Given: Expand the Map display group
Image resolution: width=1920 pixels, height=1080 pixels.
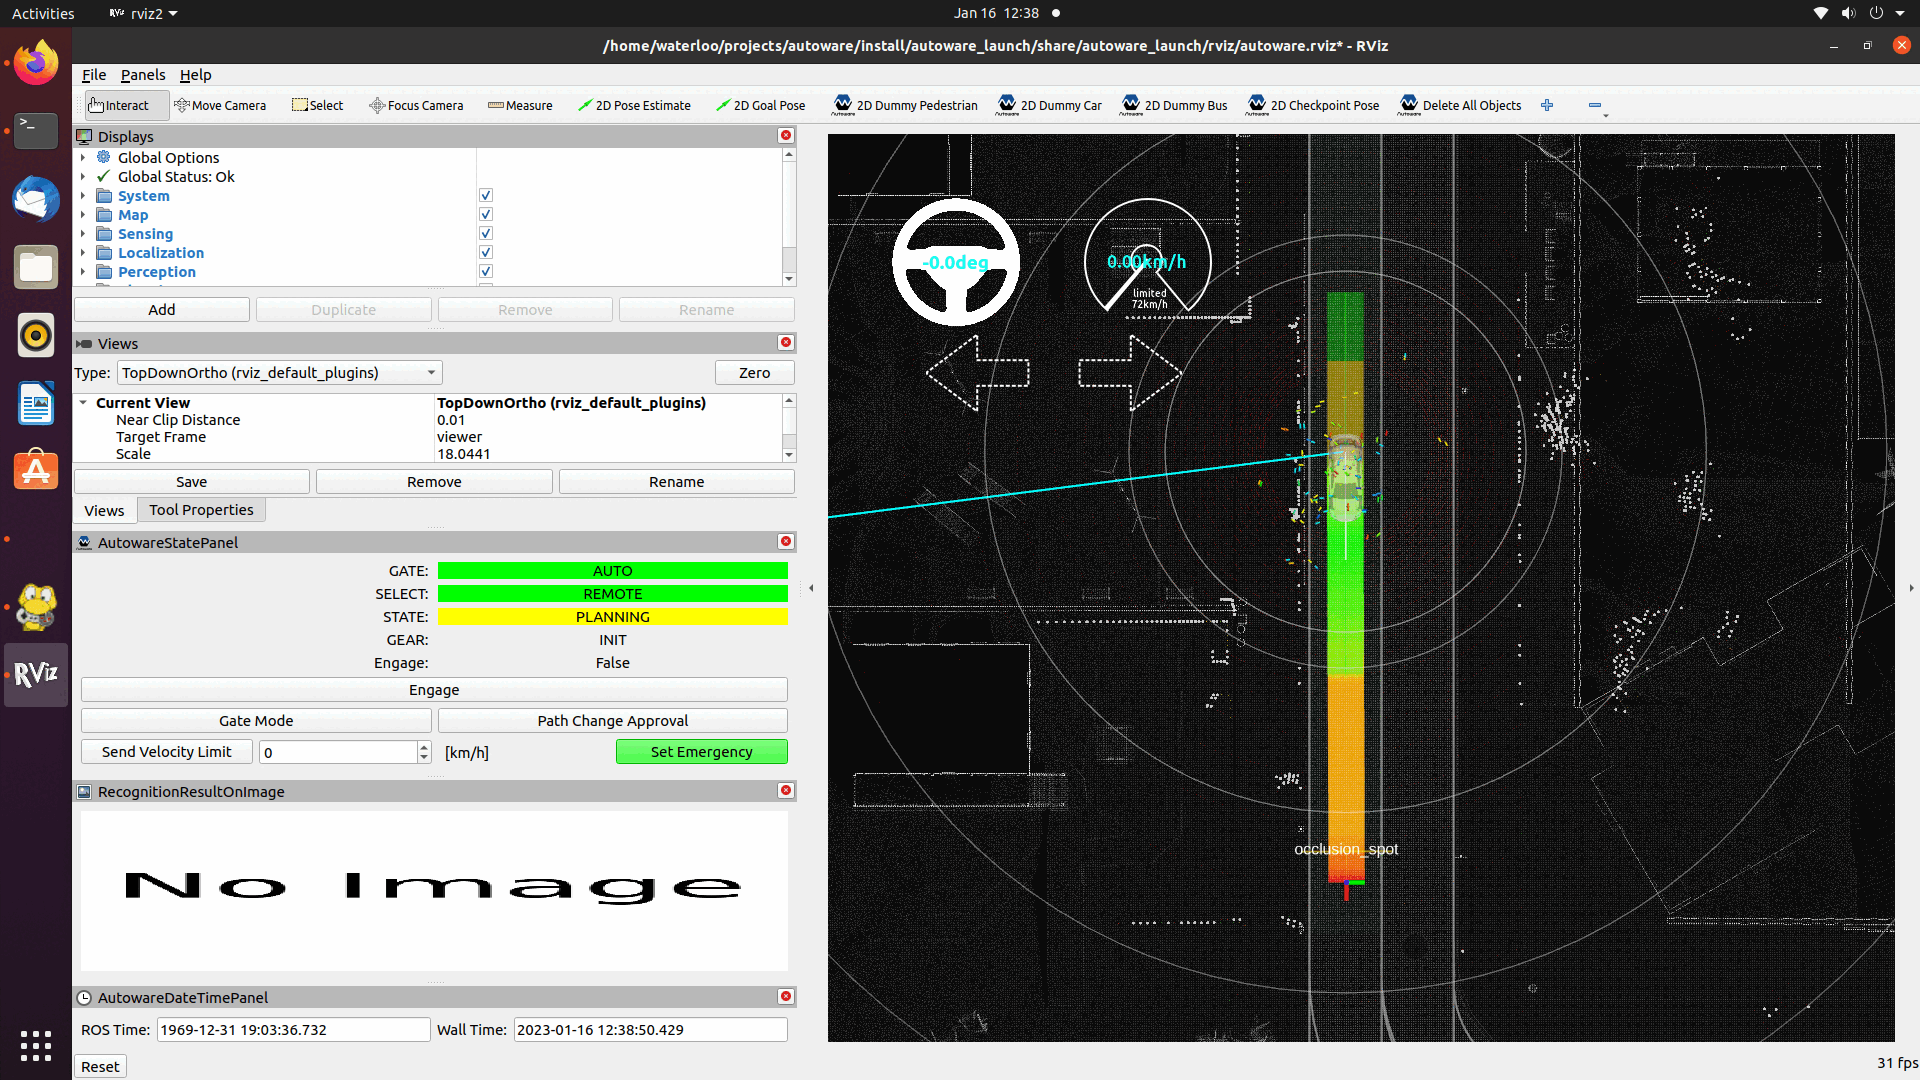Looking at the screenshot, I should pos(83,214).
